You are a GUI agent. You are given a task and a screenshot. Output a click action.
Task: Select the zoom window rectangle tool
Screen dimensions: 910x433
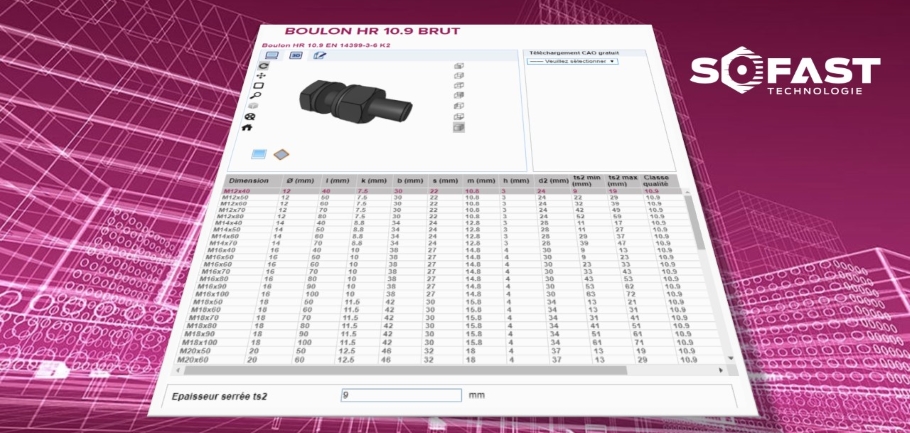(x=259, y=85)
